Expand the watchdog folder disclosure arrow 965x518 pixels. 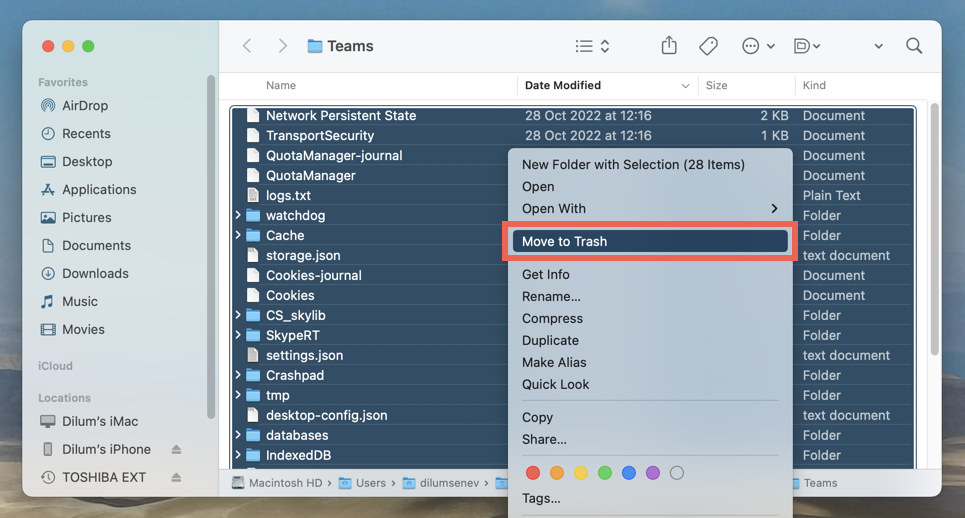(x=238, y=215)
